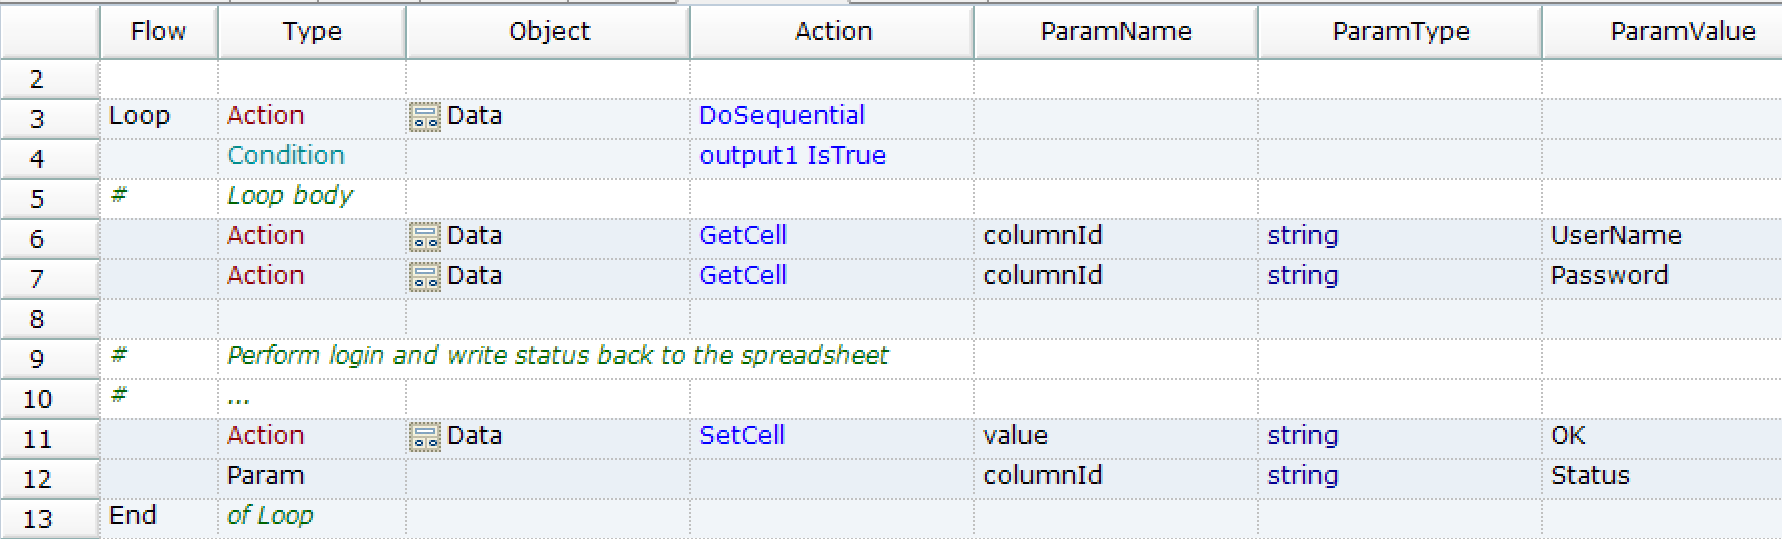Select the ParamName column header
The width and height of the screenshot is (1782, 539).
[x=1116, y=32]
